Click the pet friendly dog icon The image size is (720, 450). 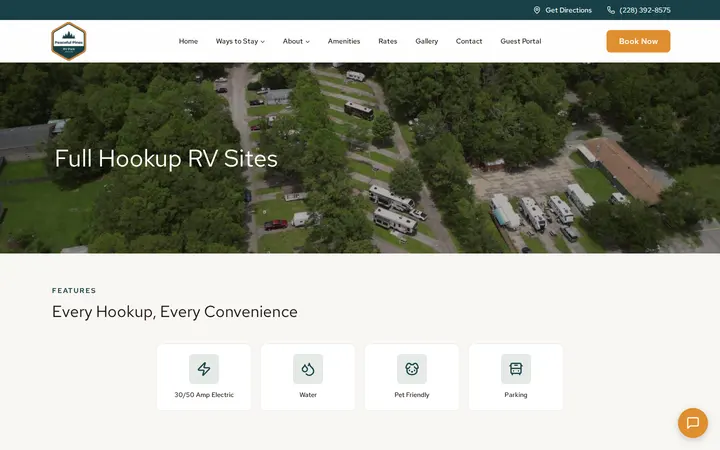tap(412, 369)
